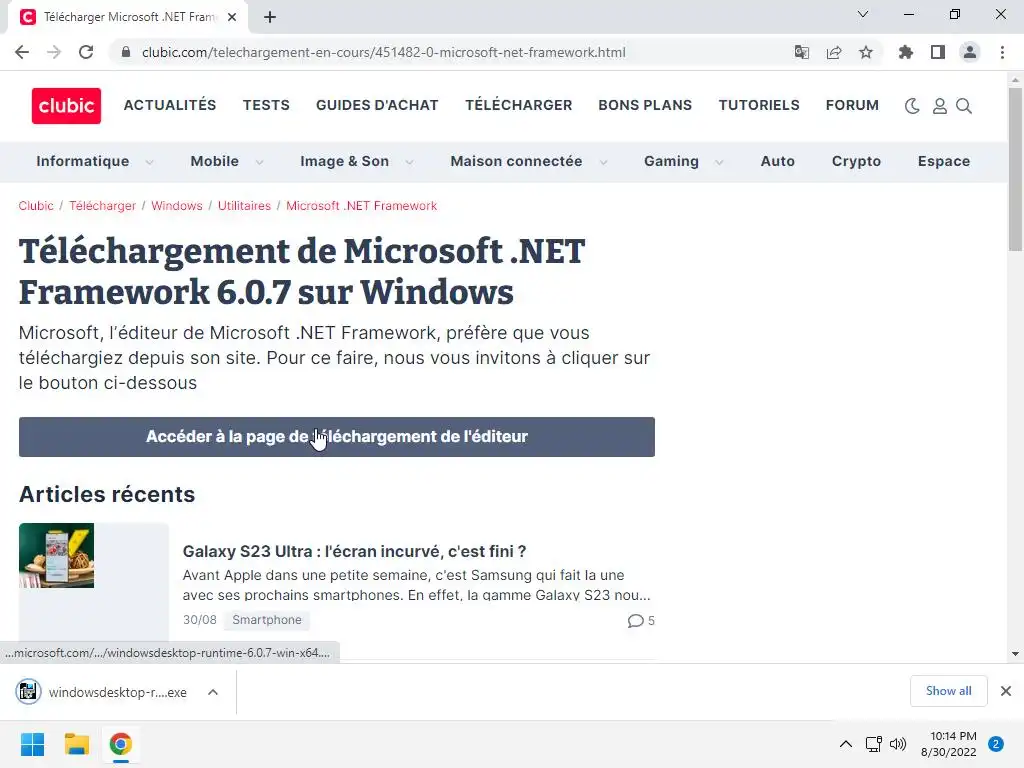This screenshot has height=768, width=1024.
Task: Open TUTORIELS section
Action: coord(759,105)
